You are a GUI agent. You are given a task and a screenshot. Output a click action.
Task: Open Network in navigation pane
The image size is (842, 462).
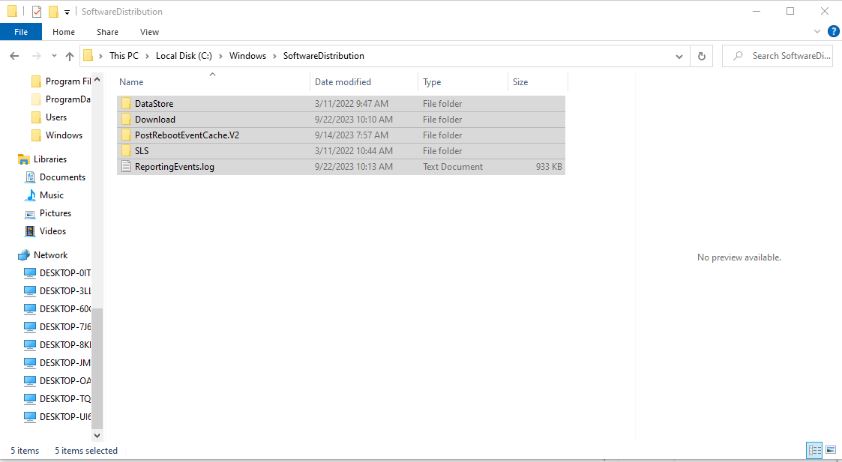pos(42,255)
